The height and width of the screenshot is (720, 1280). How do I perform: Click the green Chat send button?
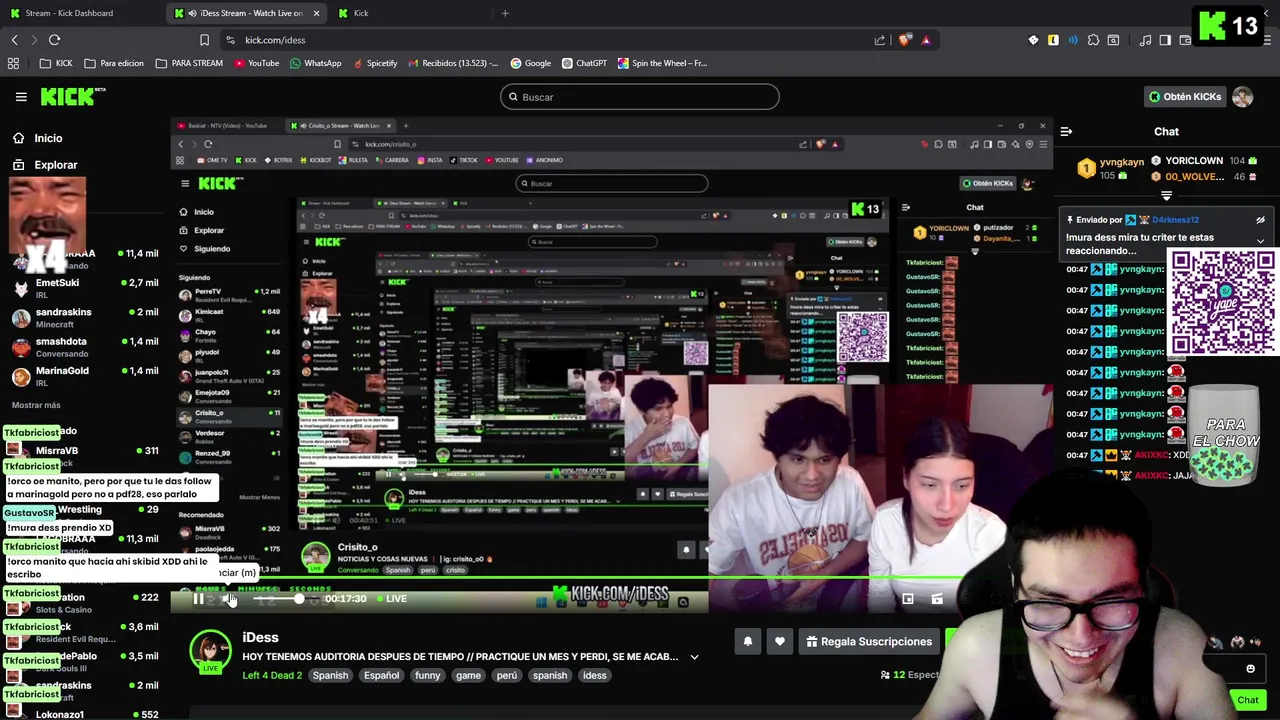[x=1247, y=700]
